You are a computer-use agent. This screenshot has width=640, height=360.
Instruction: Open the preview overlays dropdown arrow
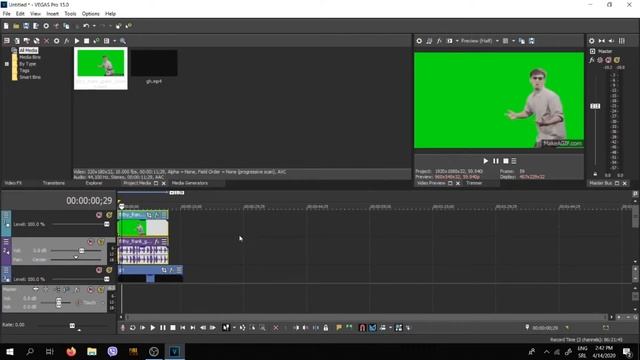tap(513, 41)
